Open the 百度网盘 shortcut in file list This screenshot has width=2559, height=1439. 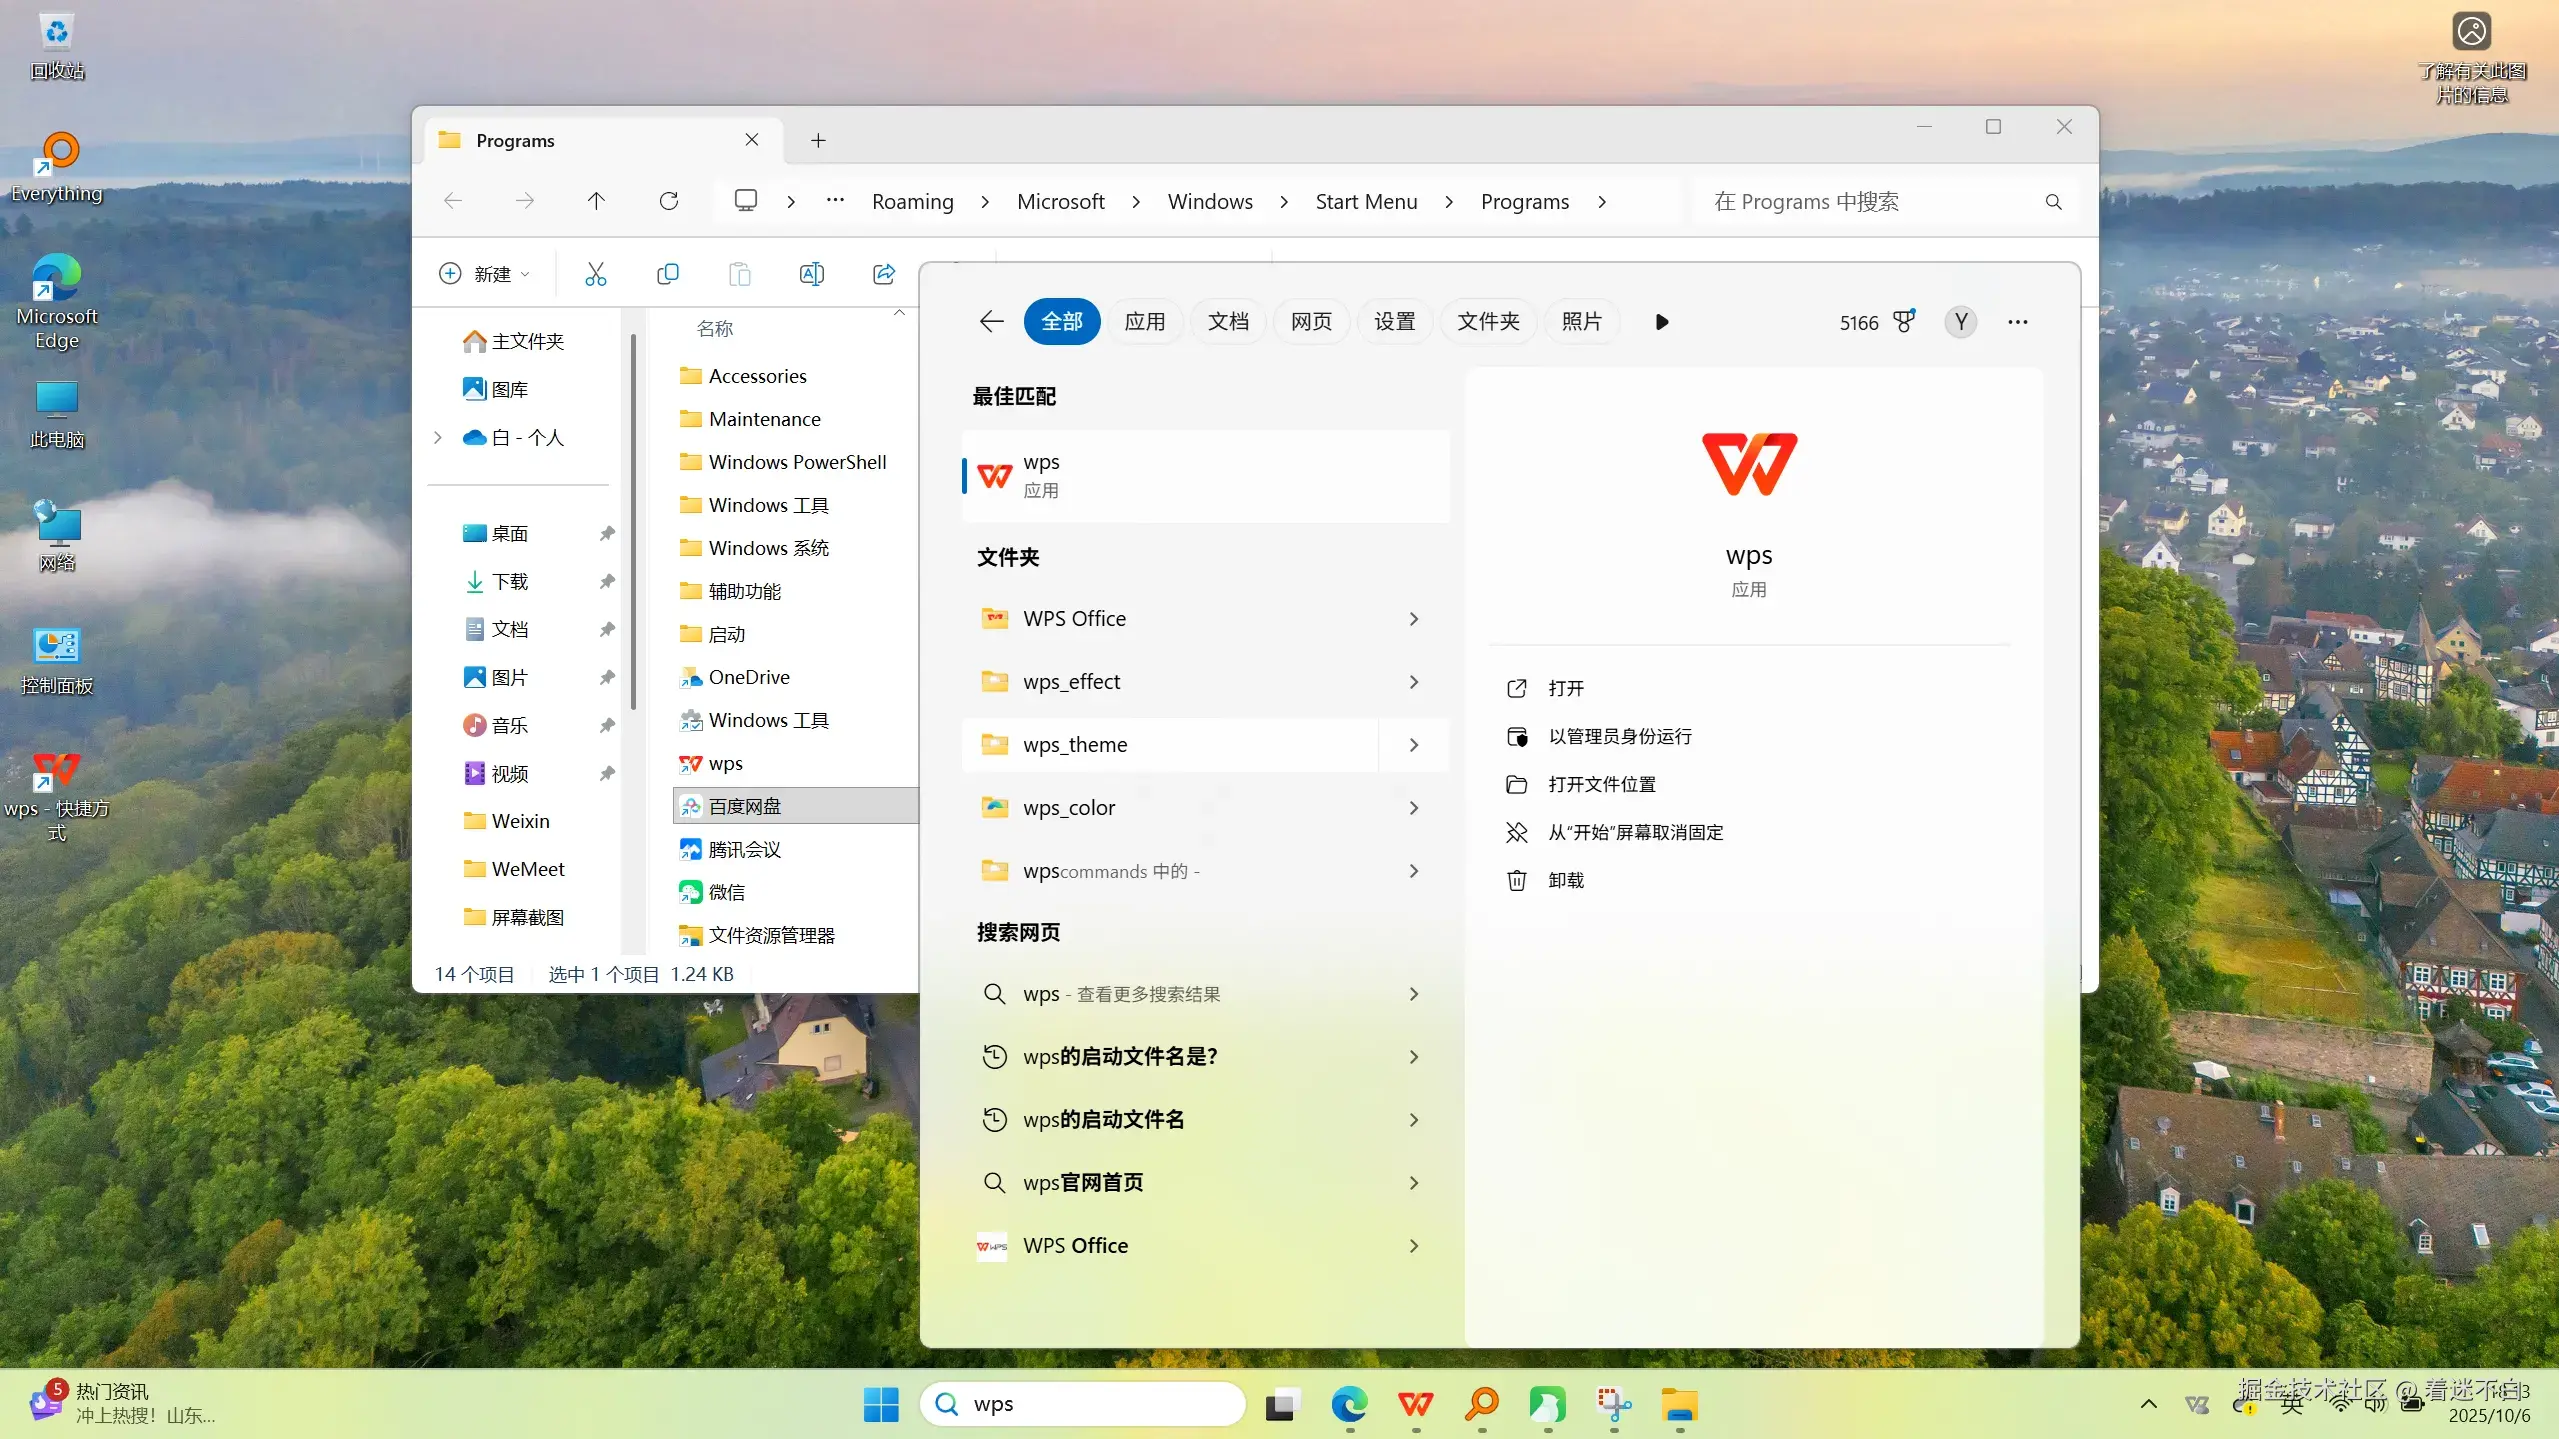(745, 806)
